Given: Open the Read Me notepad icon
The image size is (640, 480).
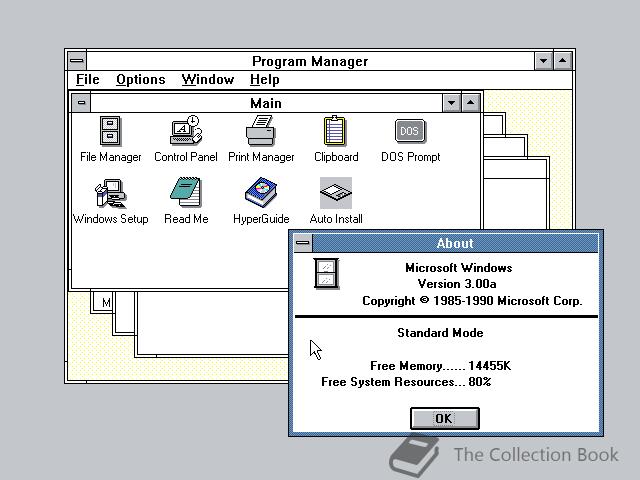Looking at the screenshot, I should click(x=186, y=192).
